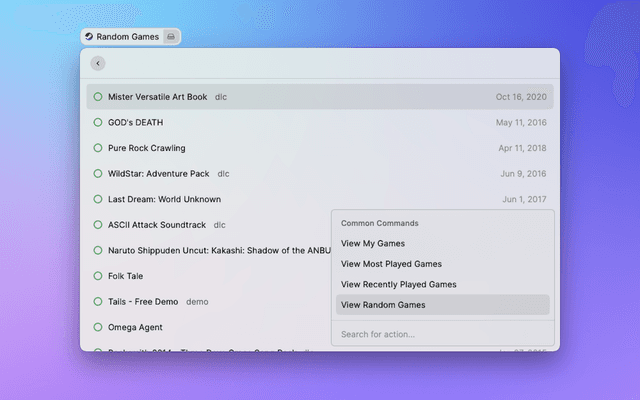Focus the Search for action field
This screenshot has height=400, width=640.
pos(440,334)
